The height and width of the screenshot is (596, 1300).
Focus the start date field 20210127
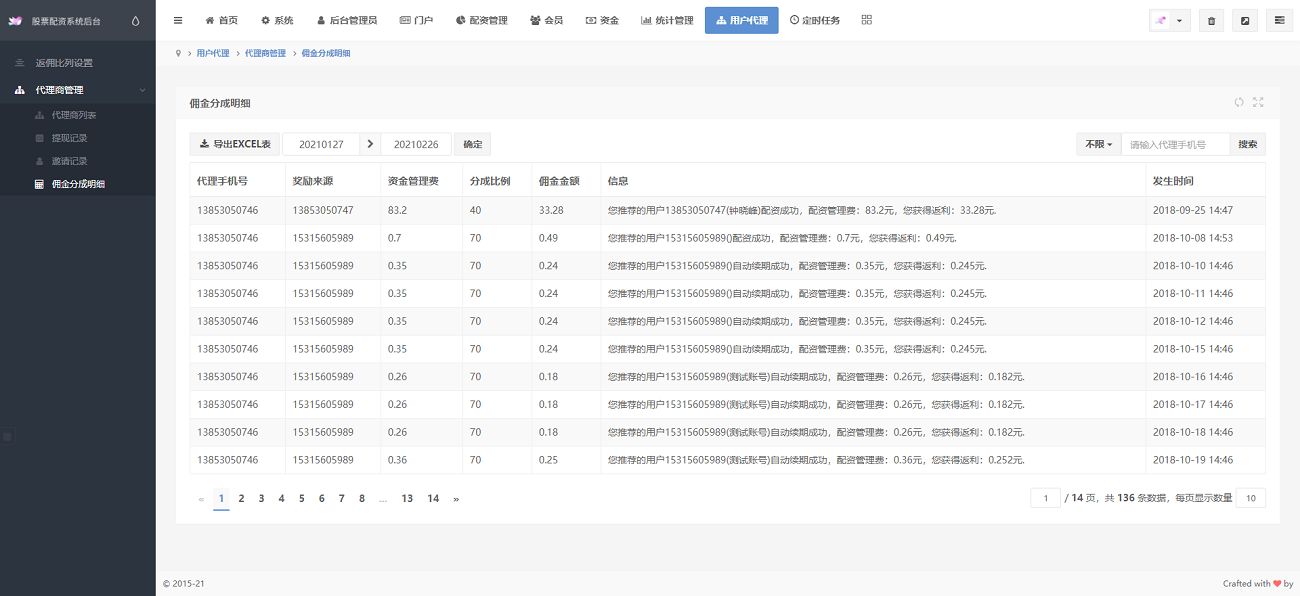tap(321, 144)
